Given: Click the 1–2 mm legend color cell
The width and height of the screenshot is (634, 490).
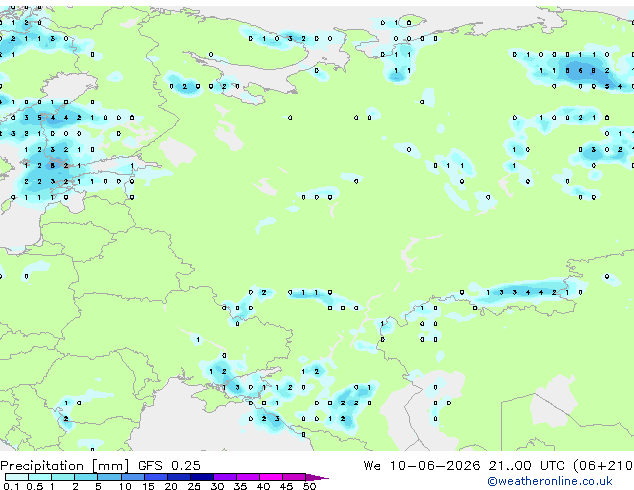Looking at the screenshot, I should point(63,477).
